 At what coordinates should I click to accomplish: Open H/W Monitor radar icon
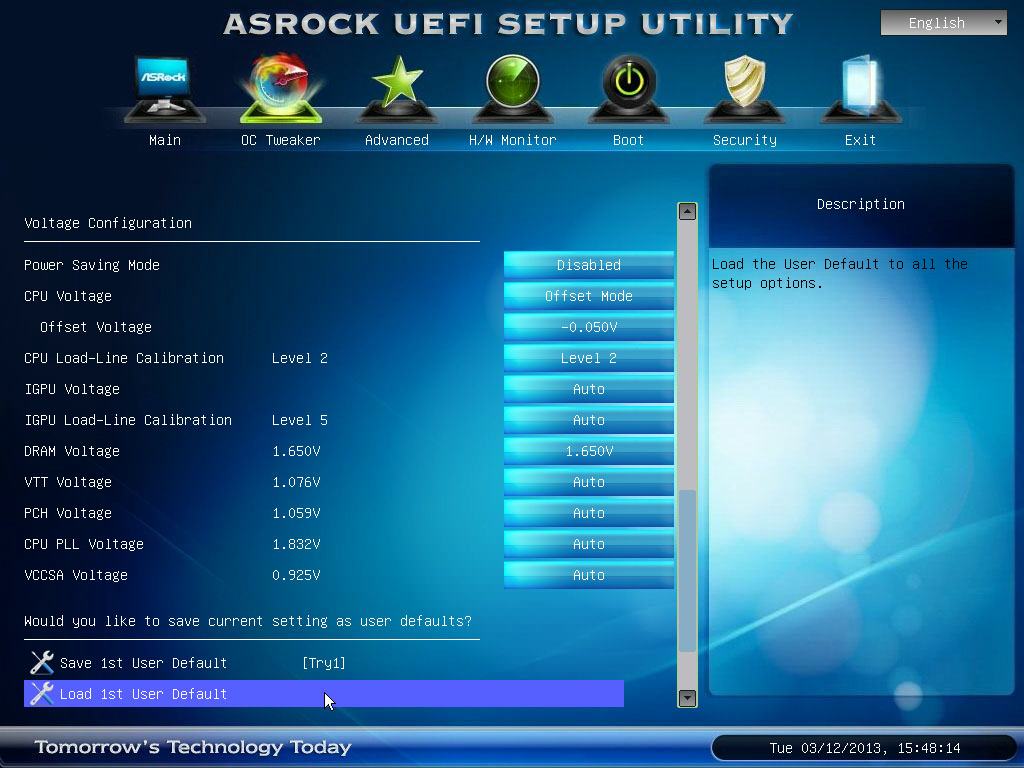click(513, 89)
